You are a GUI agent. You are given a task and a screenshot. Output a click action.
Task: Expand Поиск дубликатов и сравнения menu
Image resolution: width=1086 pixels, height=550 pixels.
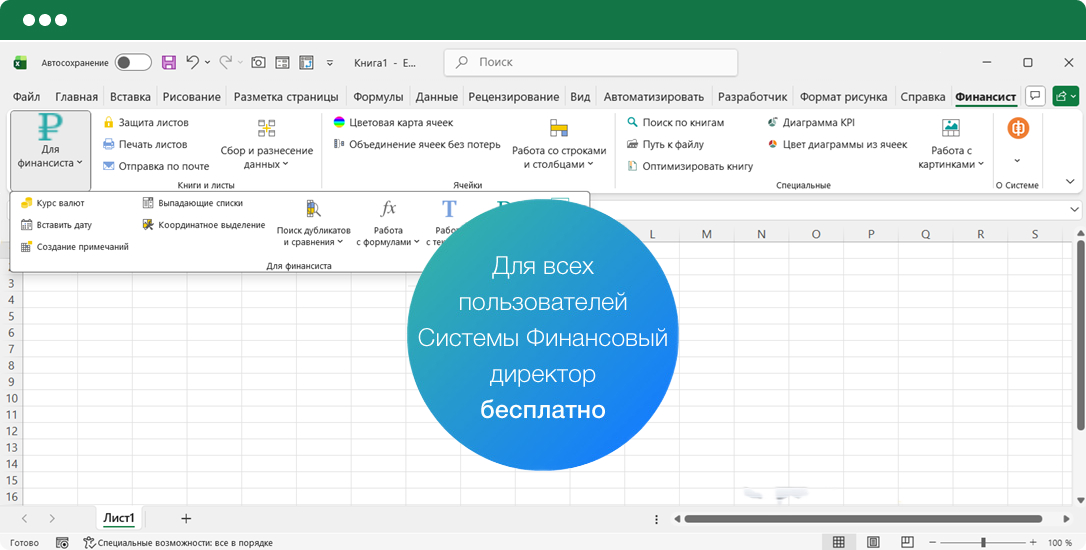click(313, 224)
